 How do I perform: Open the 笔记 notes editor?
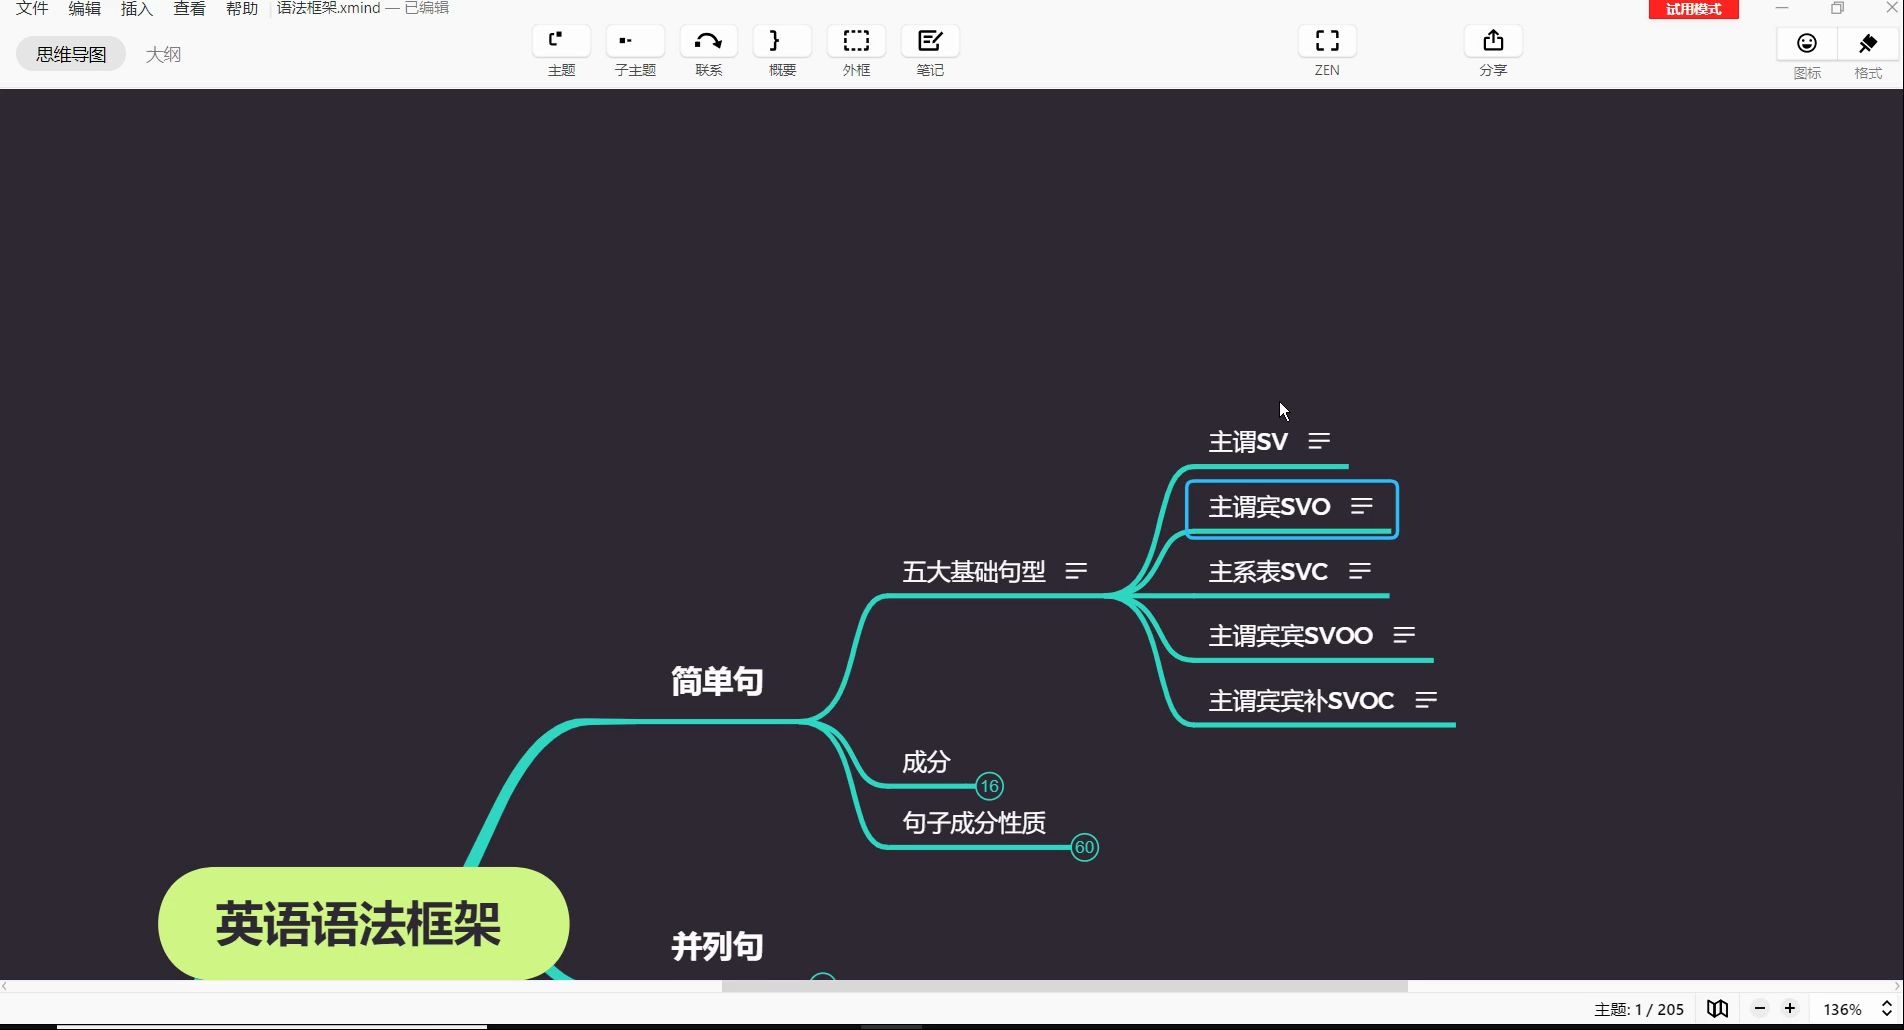click(x=930, y=42)
